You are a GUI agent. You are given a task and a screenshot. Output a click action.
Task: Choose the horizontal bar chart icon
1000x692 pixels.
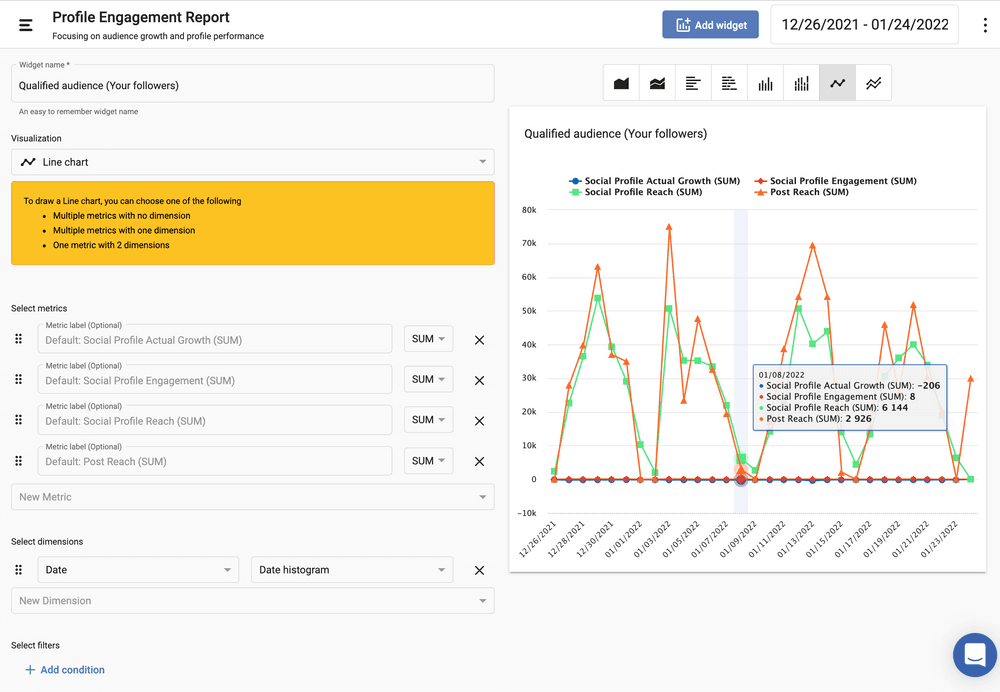tap(693, 84)
